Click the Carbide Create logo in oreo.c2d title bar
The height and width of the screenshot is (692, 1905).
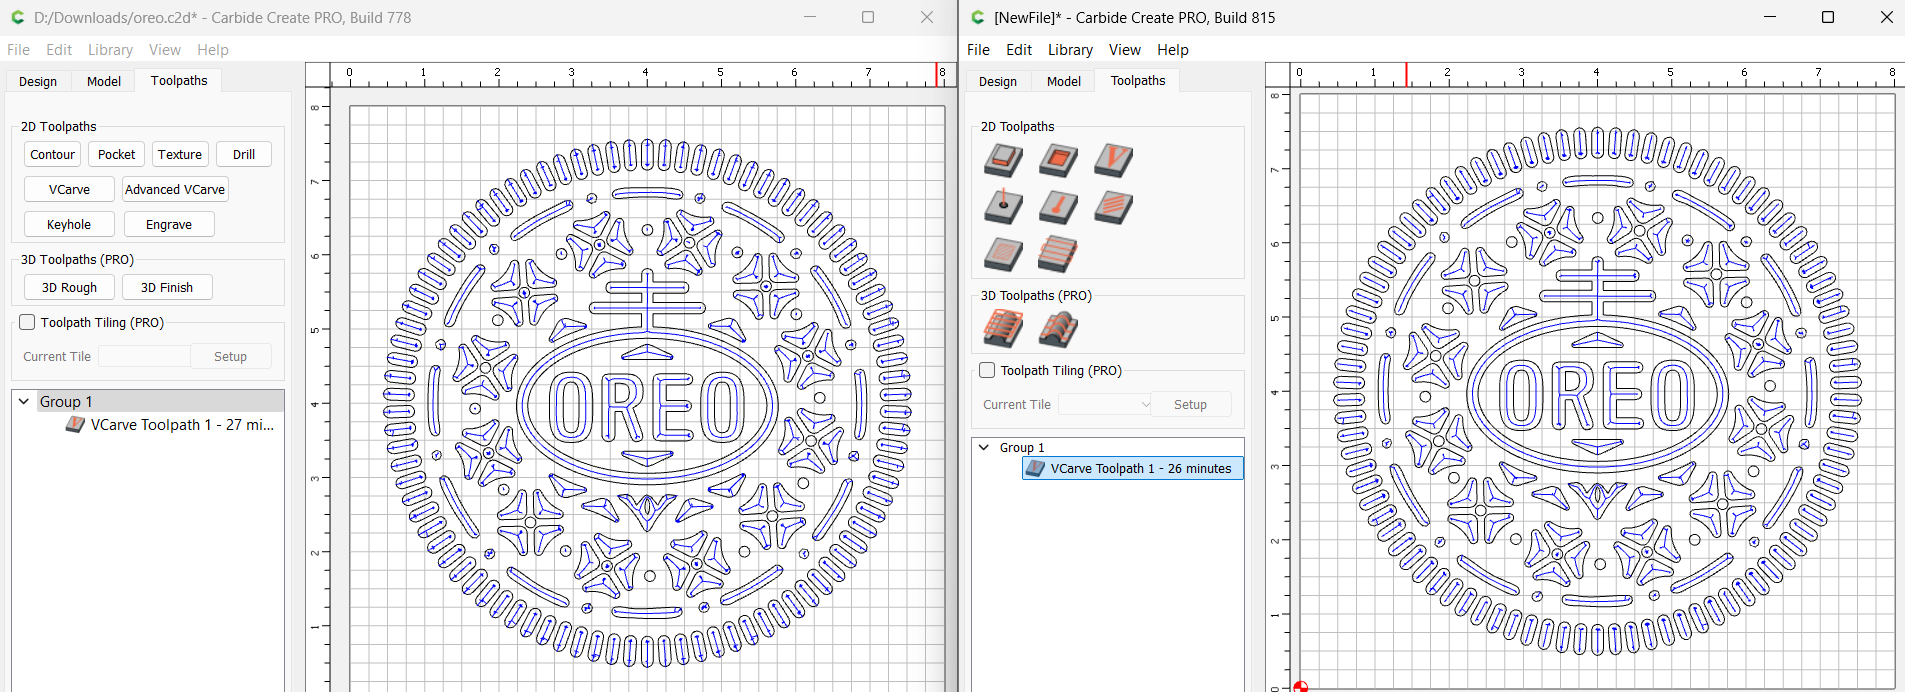[x=18, y=17]
